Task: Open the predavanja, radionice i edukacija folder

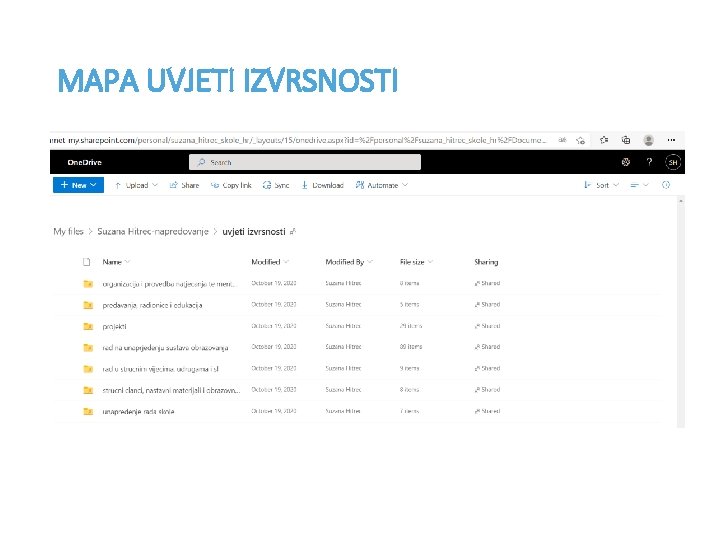Action: [x=152, y=305]
